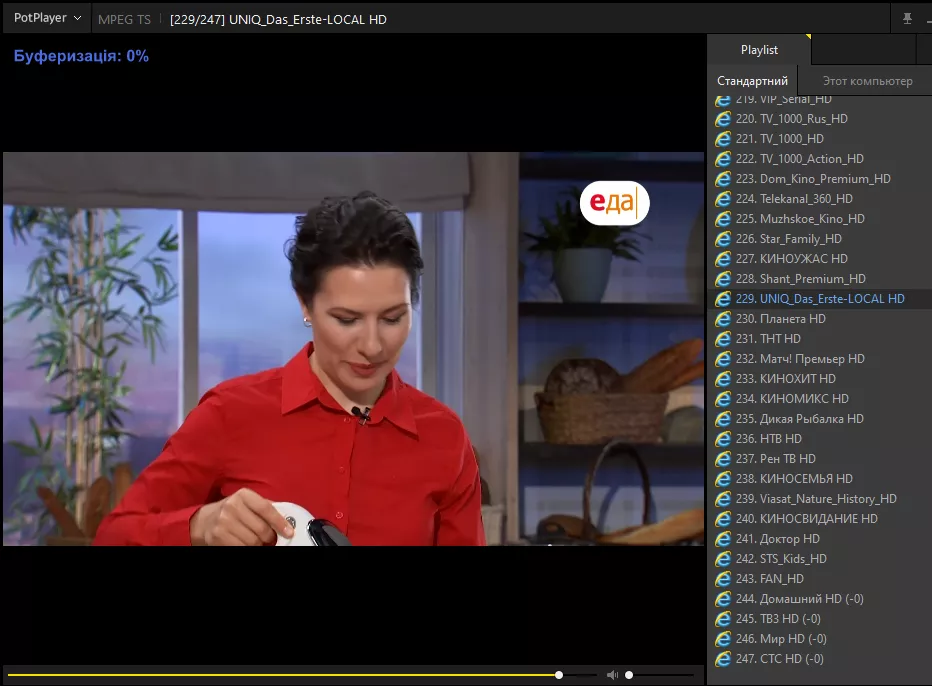
Task: Click the icon beside 223. Dom_Kino_Premium_HD
Action: click(723, 179)
